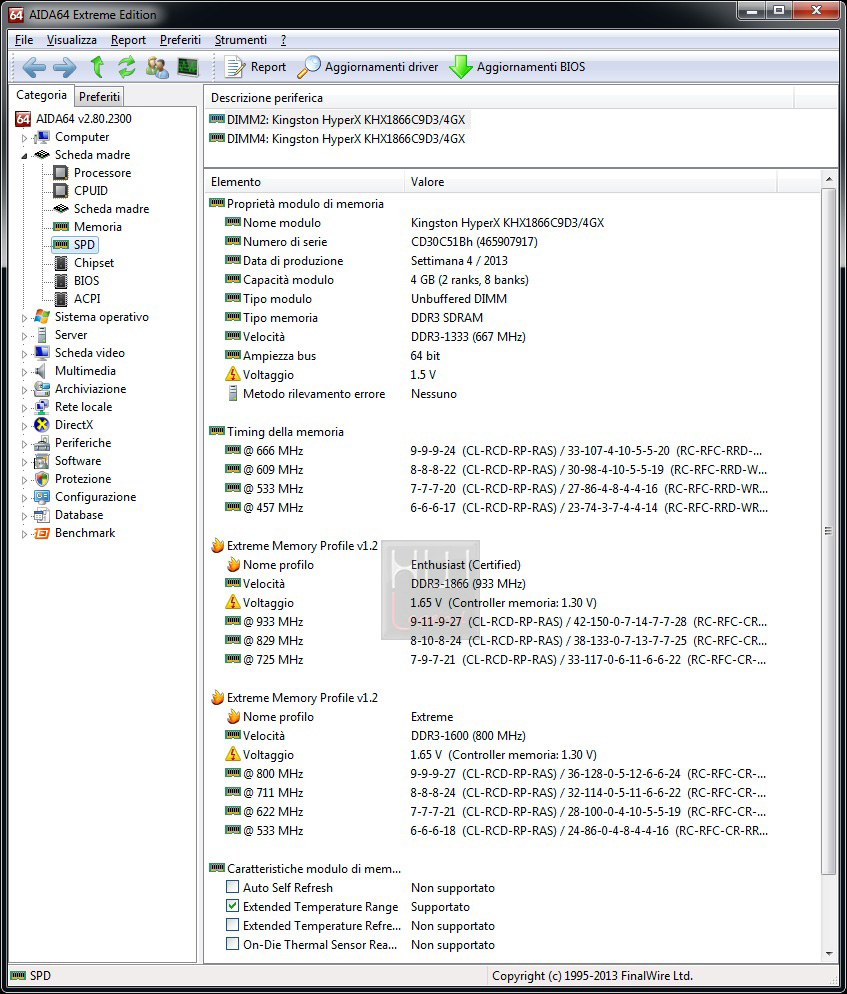The width and height of the screenshot is (847, 994).
Task: Click the vertical scrollbar thumb
Action: pyautogui.click(x=828, y=530)
